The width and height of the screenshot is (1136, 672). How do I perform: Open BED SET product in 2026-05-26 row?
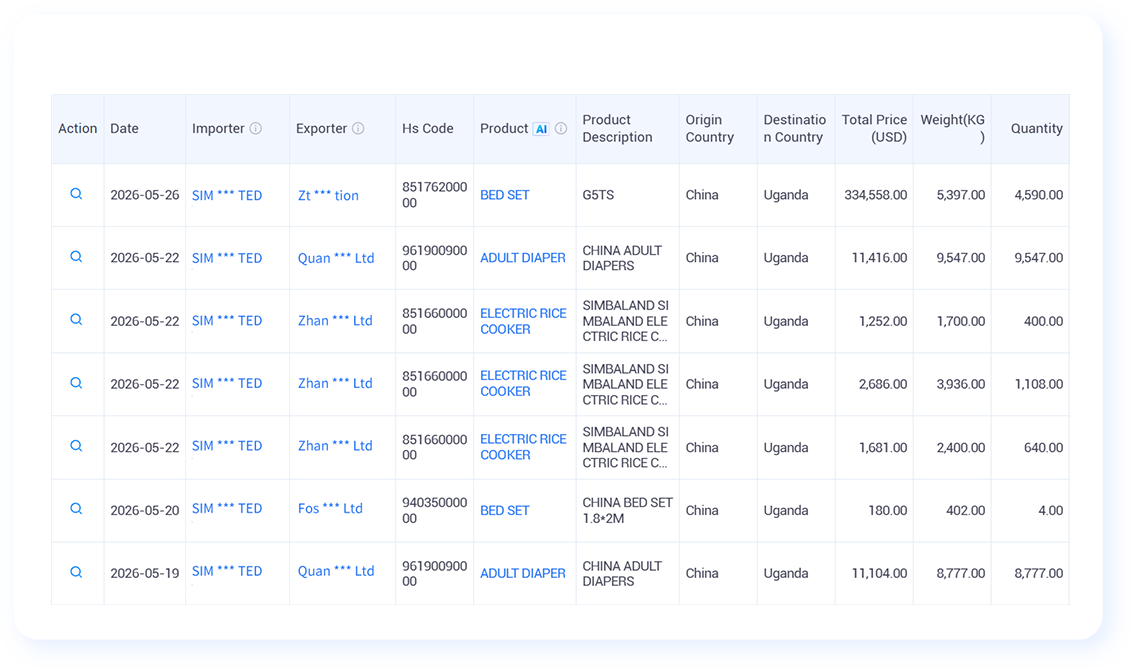click(x=505, y=196)
